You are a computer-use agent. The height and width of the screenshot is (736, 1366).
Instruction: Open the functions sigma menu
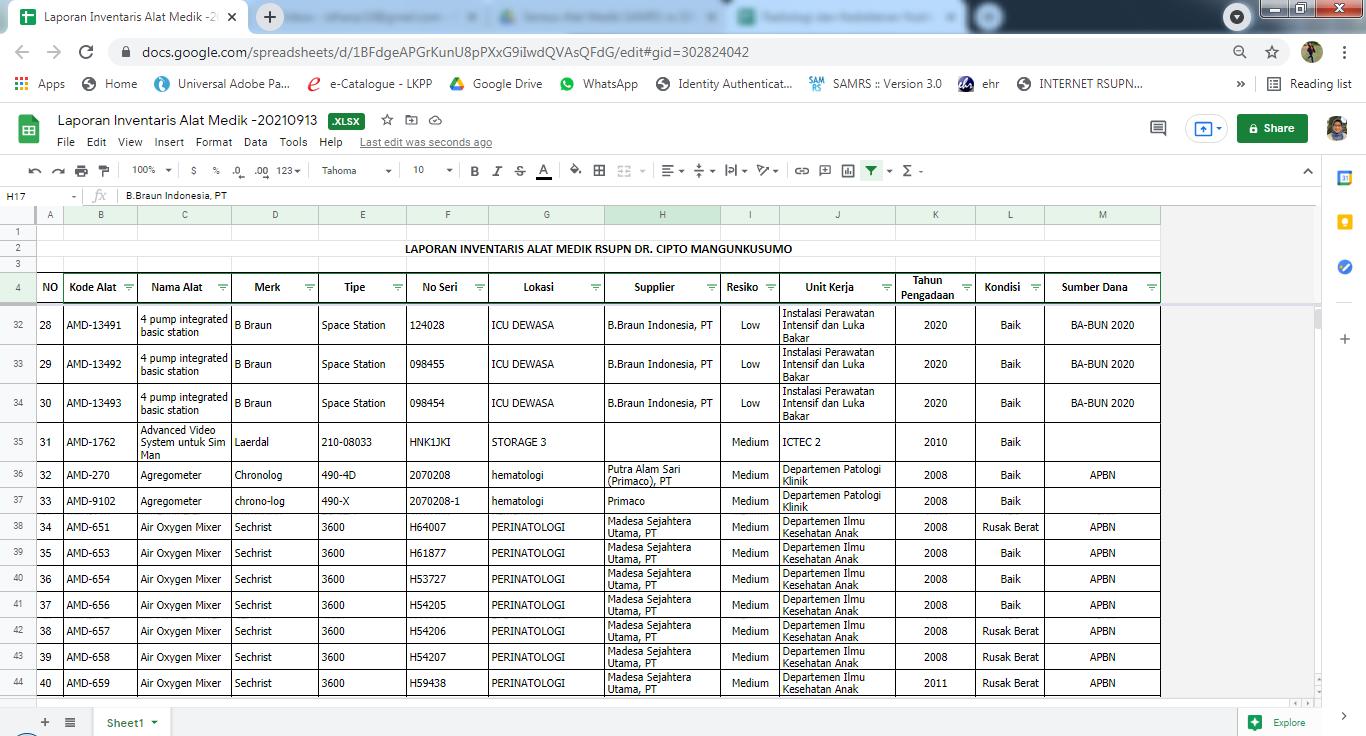coord(912,171)
